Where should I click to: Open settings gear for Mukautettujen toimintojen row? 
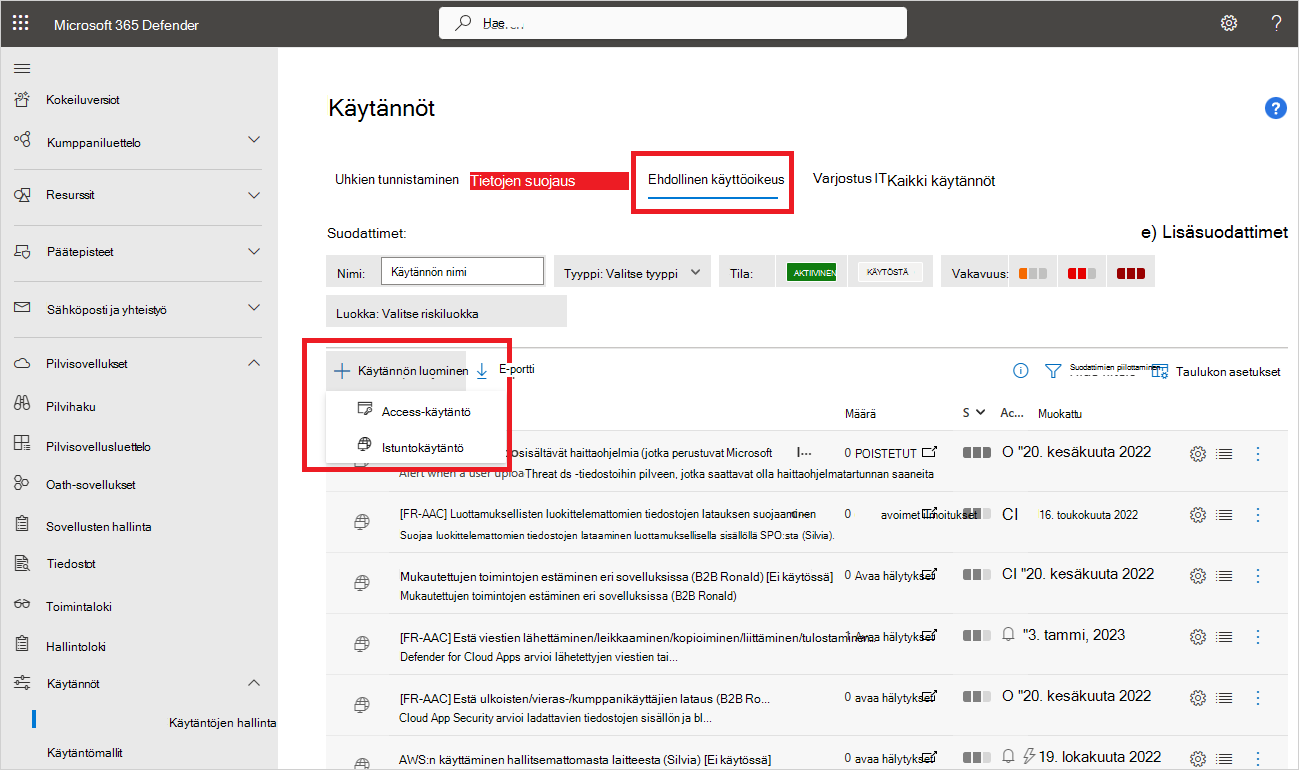(x=1198, y=576)
